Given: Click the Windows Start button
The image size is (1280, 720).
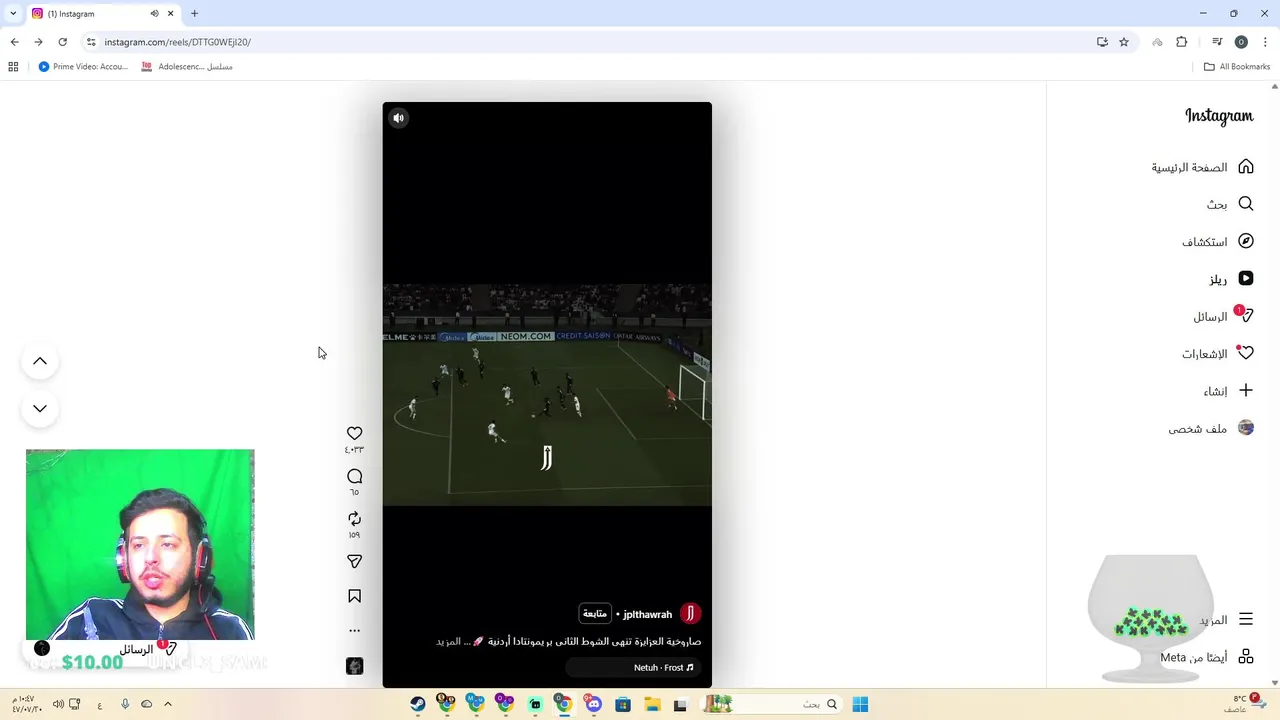Looking at the screenshot, I should coord(860,704).
